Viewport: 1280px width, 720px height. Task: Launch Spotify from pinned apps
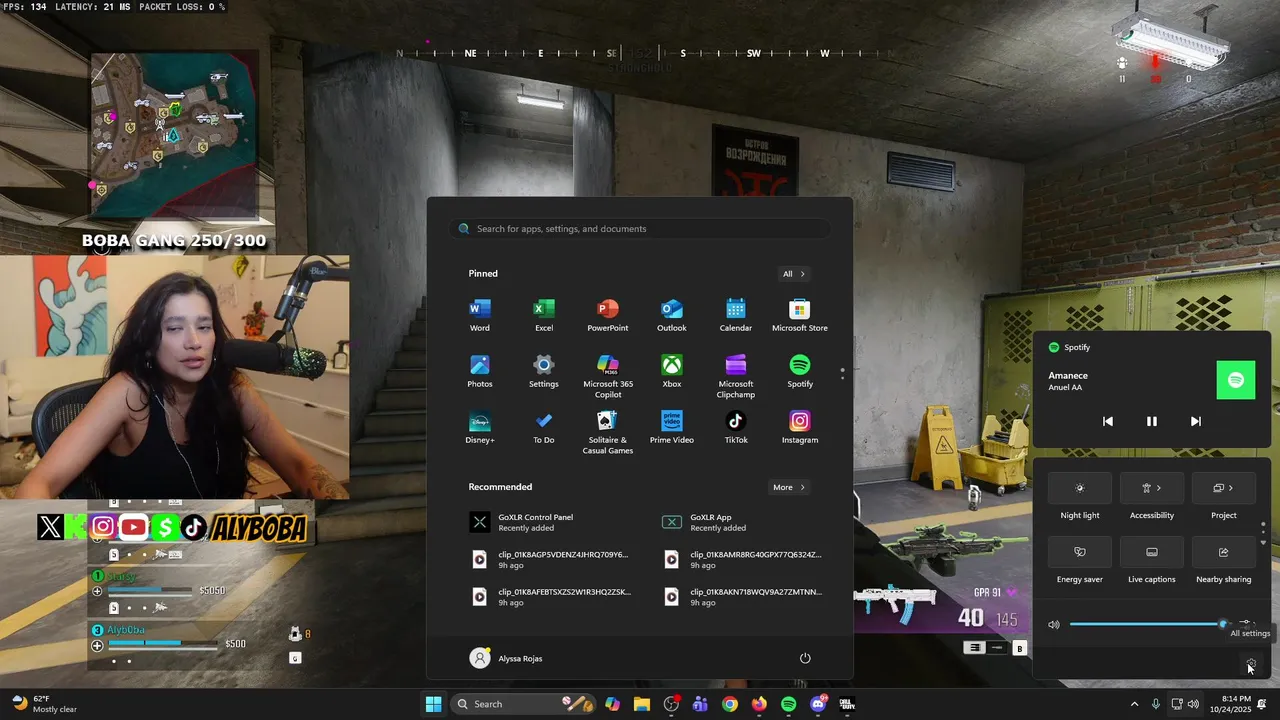tap(800, 370)
